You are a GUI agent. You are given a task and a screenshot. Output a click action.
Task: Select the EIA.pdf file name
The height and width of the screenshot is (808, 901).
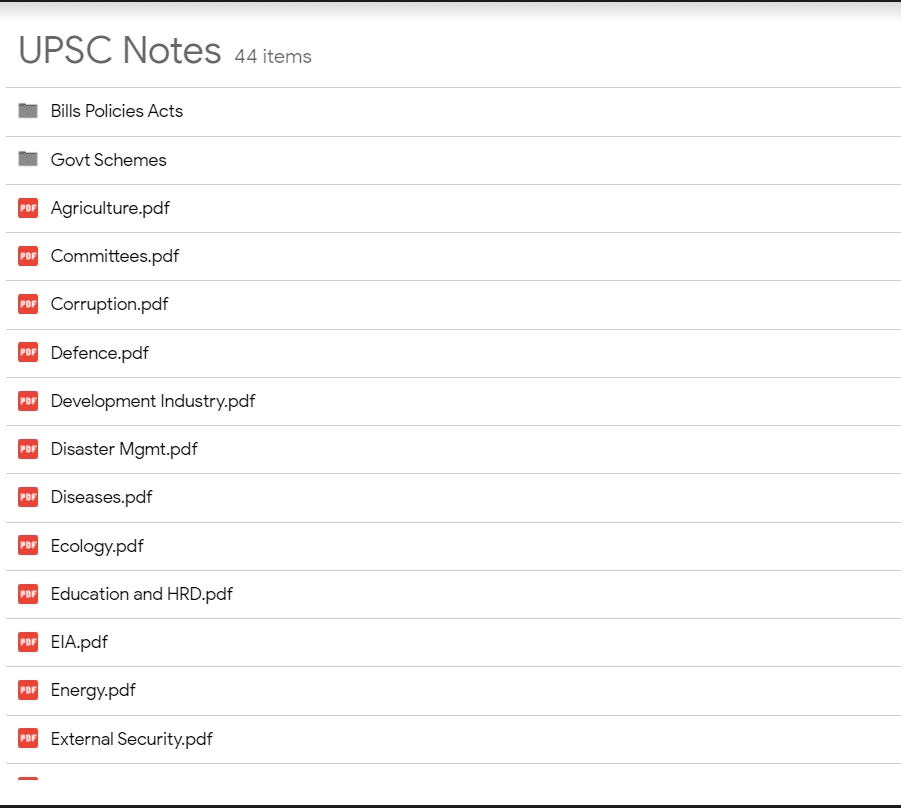[x=79, y=642]
